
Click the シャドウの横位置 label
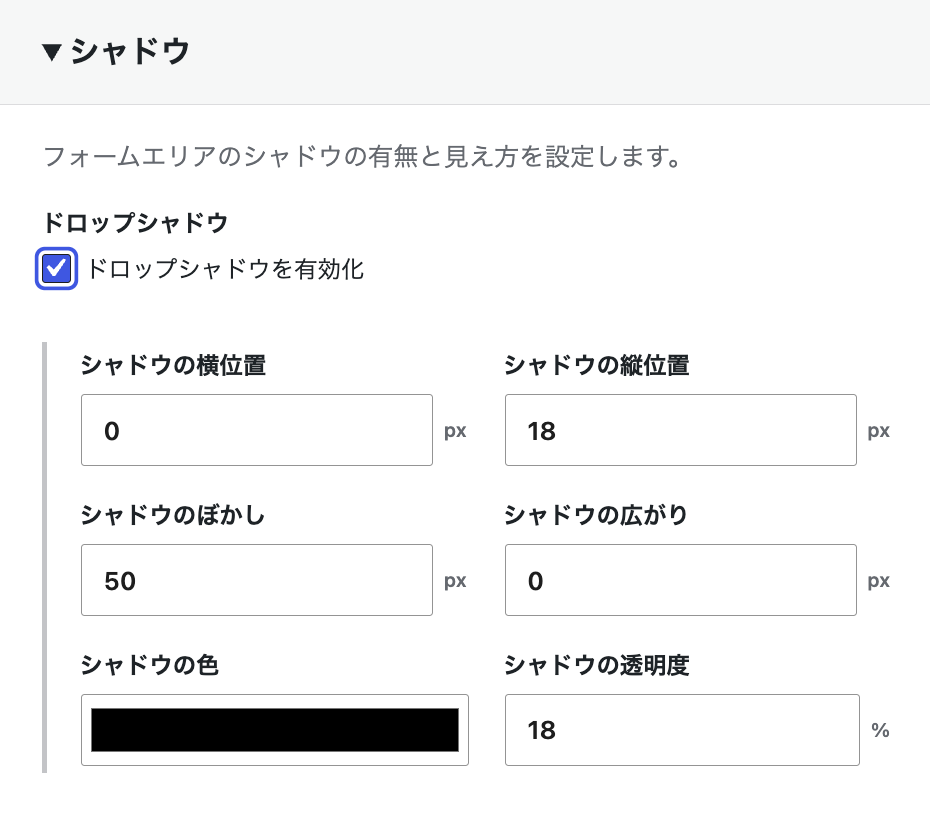(x=173, y=365)
